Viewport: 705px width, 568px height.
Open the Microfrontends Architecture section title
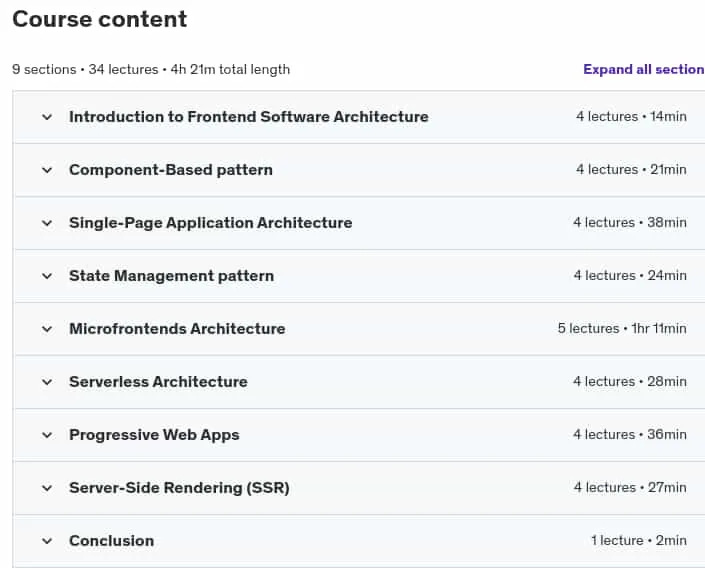click(x=177, y=329)
